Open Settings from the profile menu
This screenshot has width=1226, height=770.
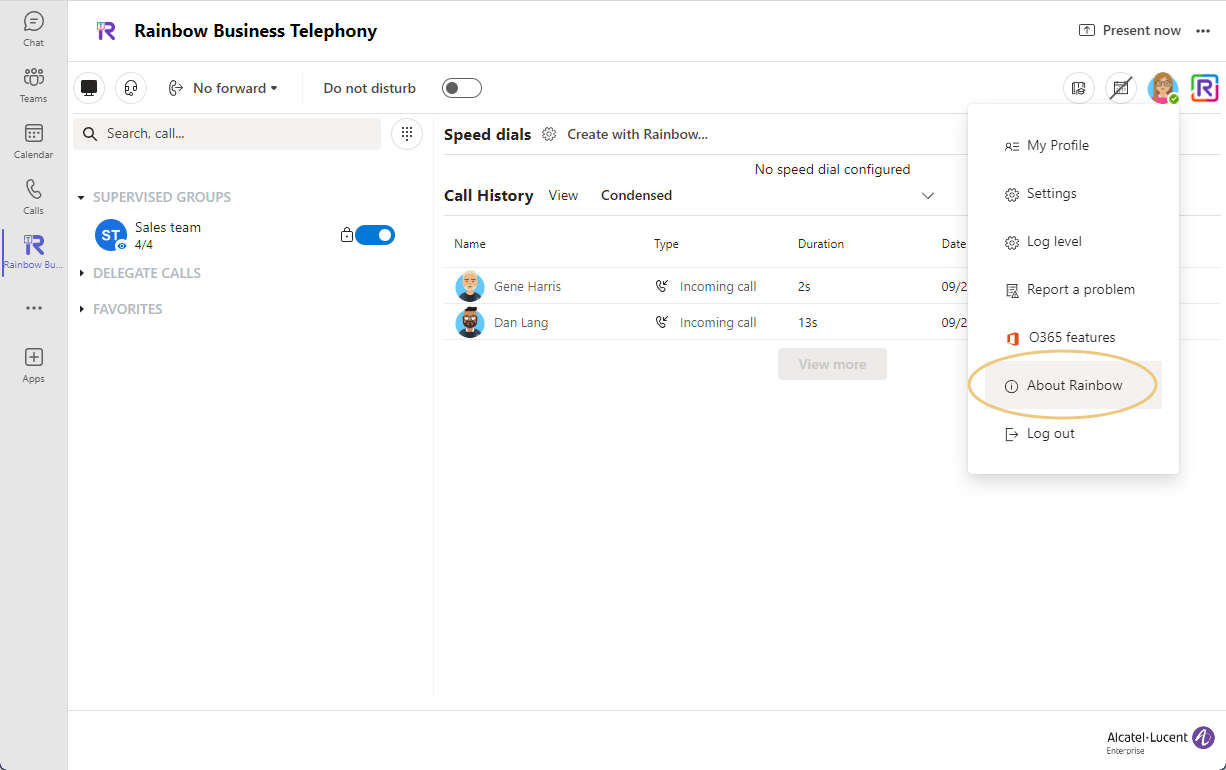[1051, 193]
